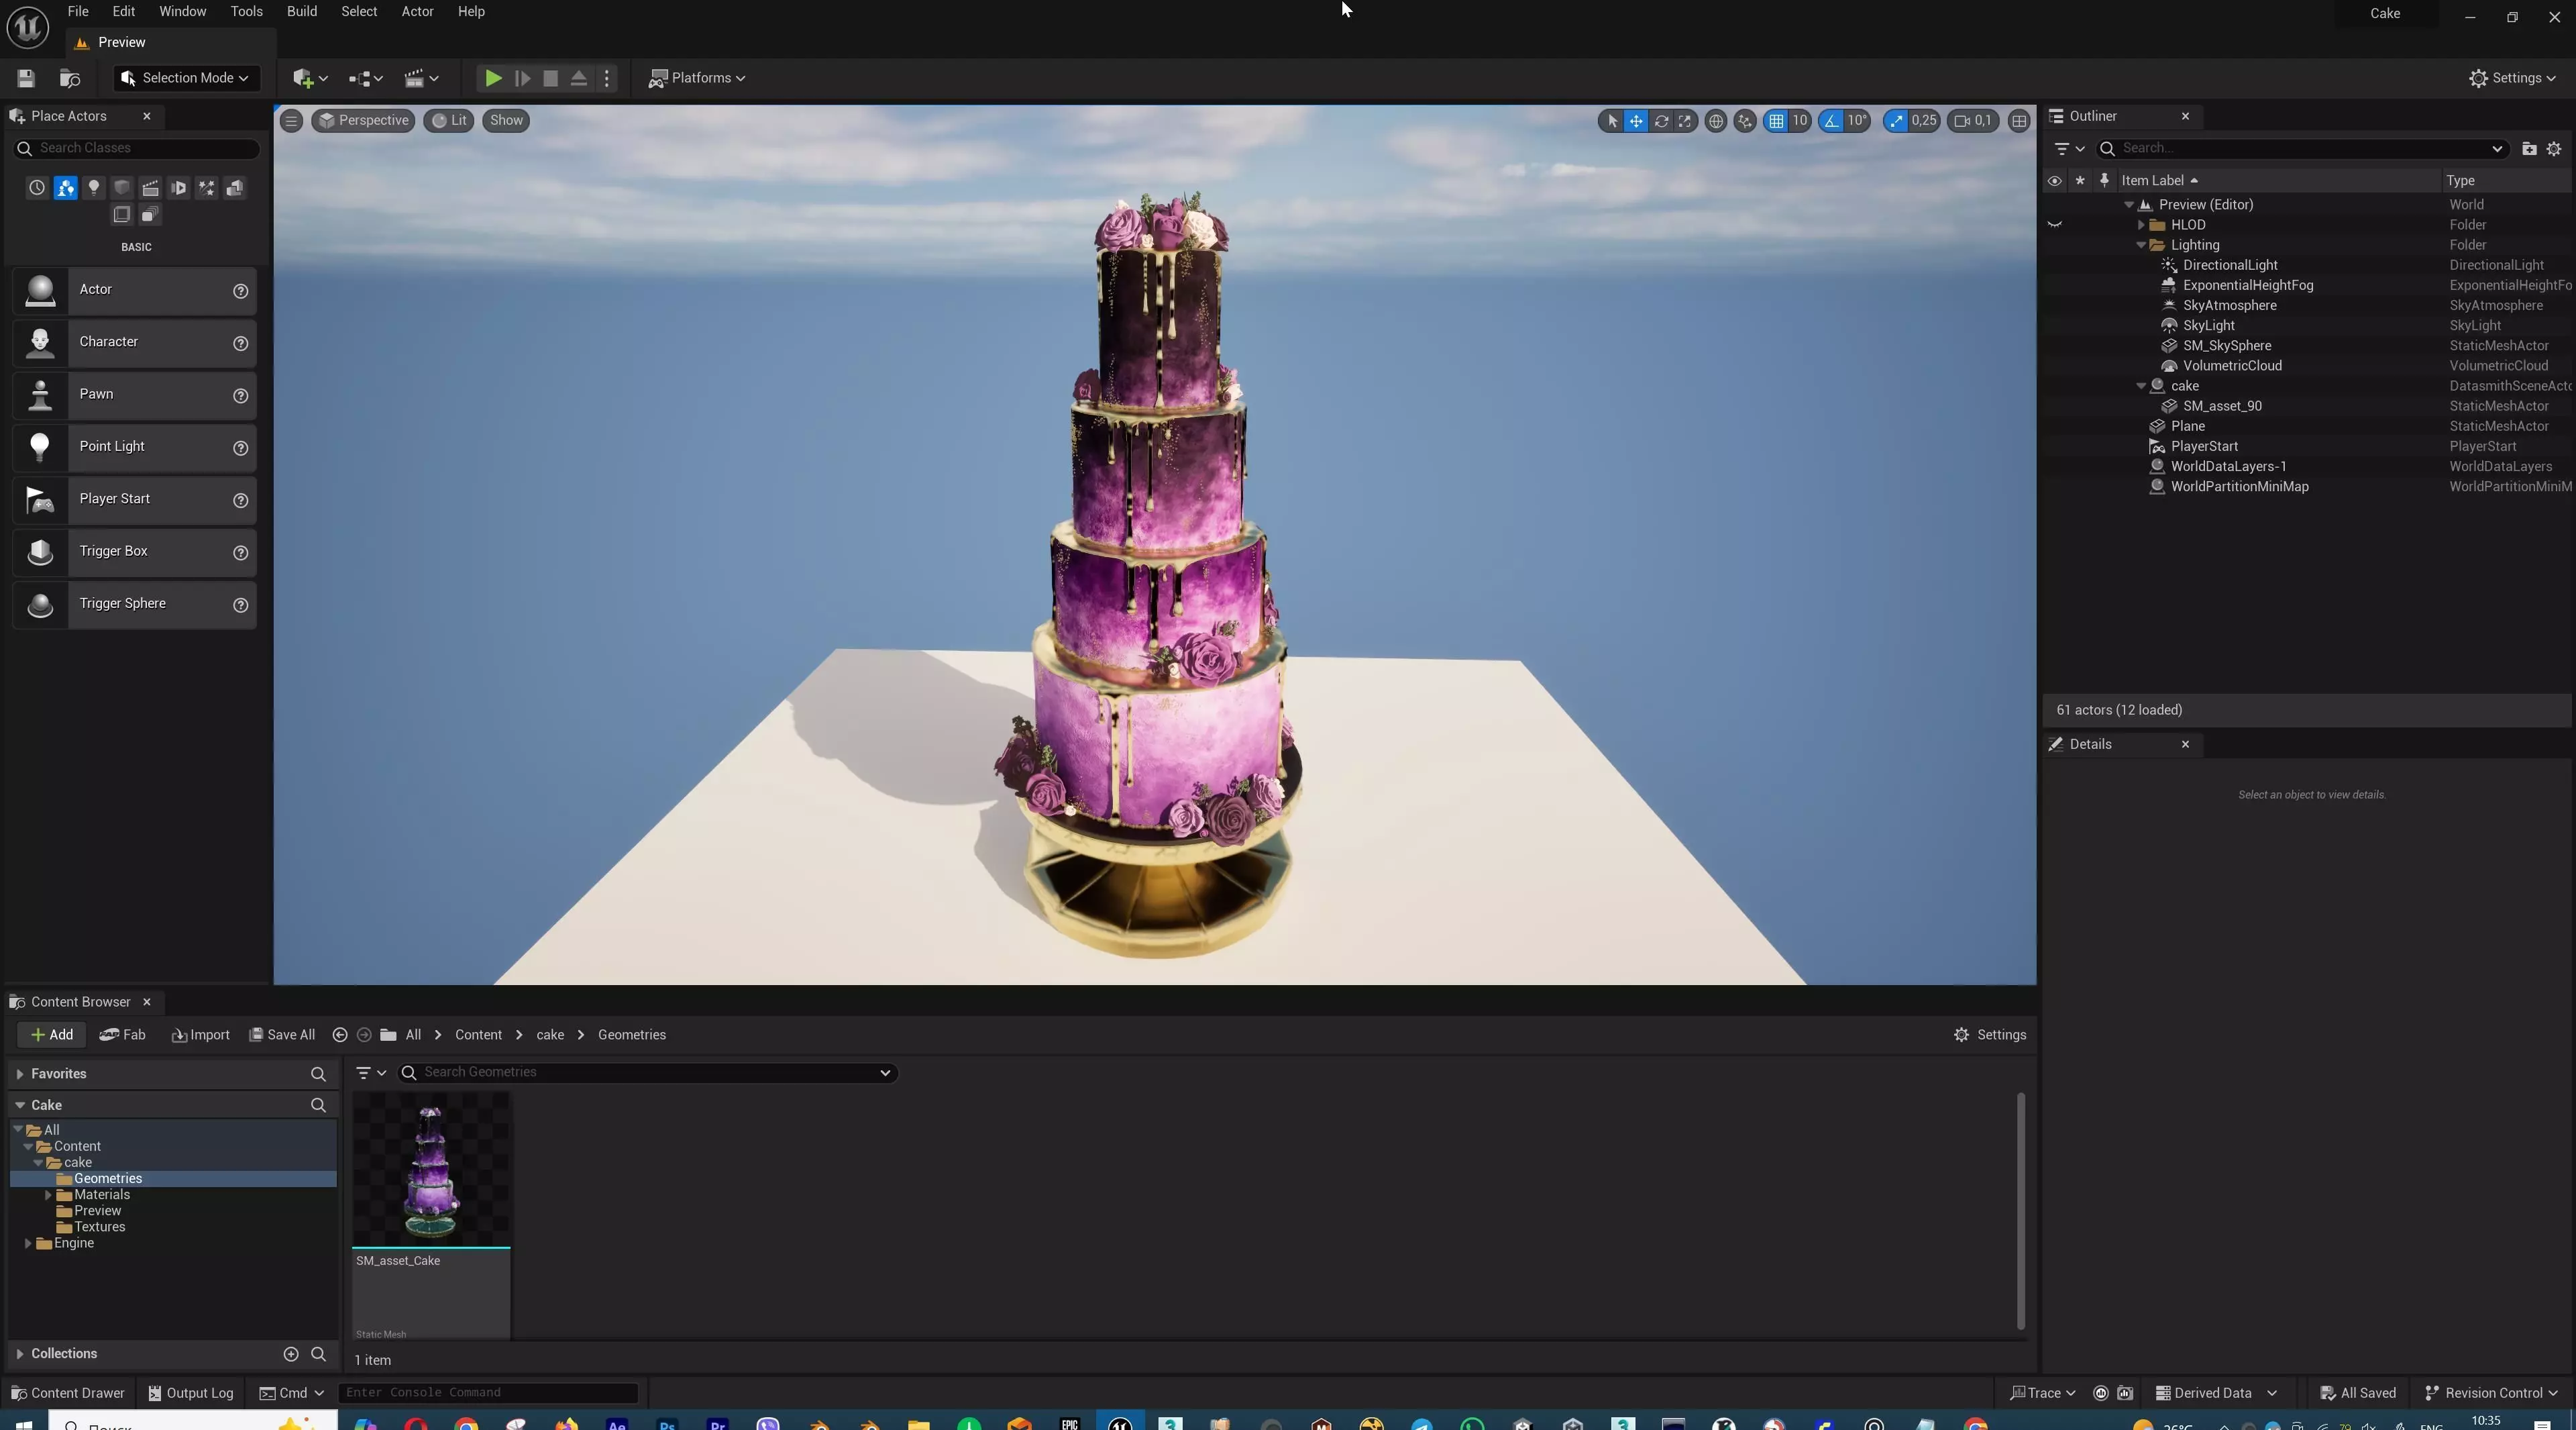2576x1430 pixels.
Task: Open the scale snap 0,25 dropdown
Action: (x=1924, y=121)
